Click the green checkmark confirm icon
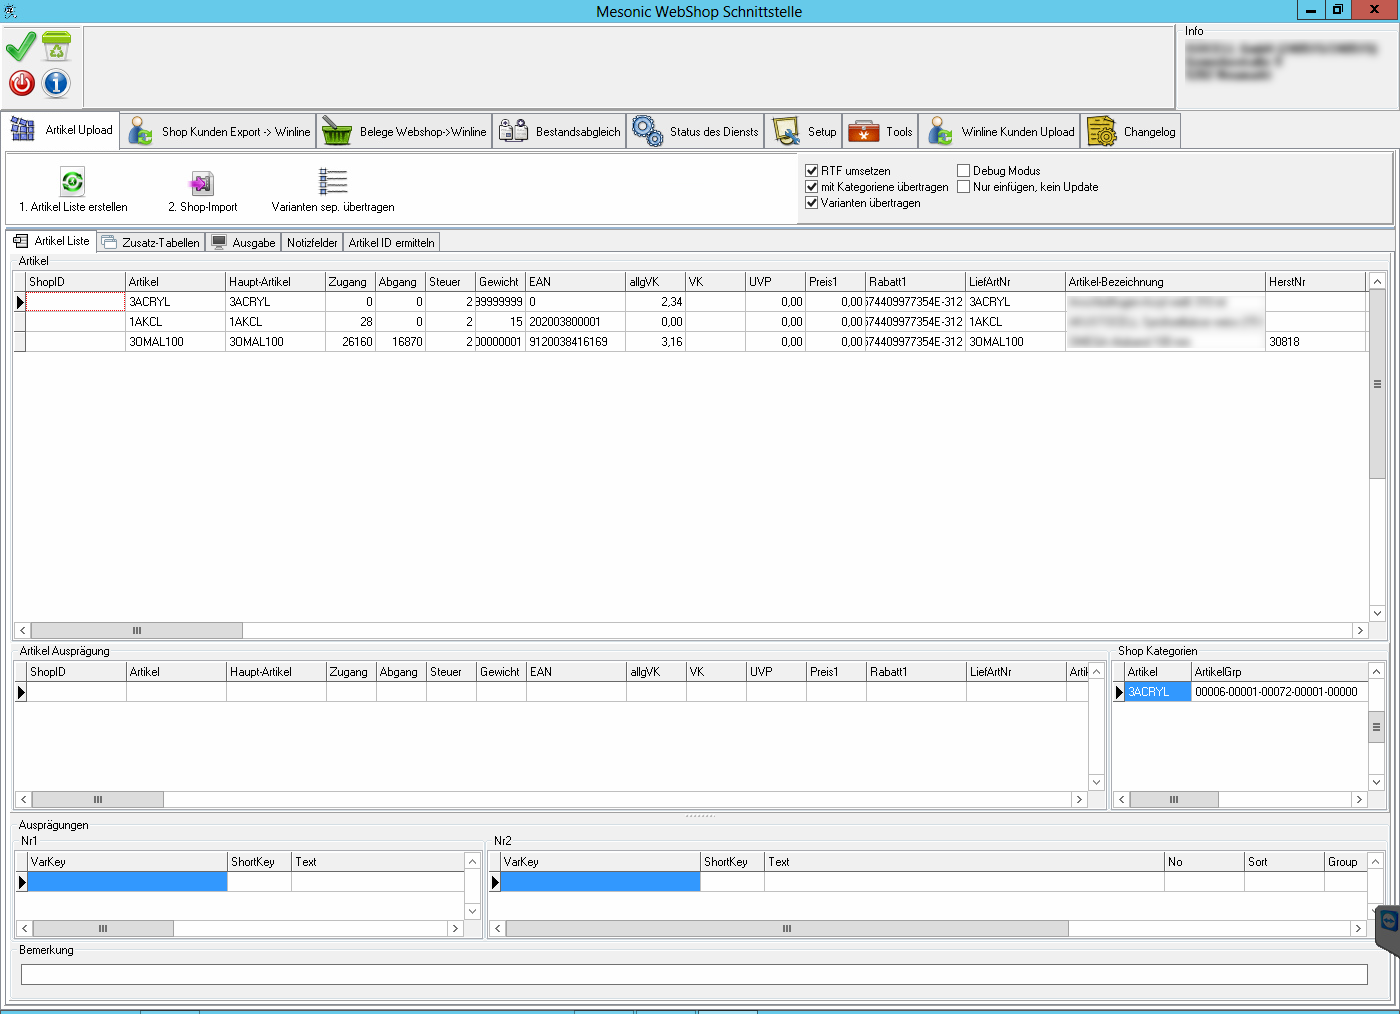 (x=21, y=46)
